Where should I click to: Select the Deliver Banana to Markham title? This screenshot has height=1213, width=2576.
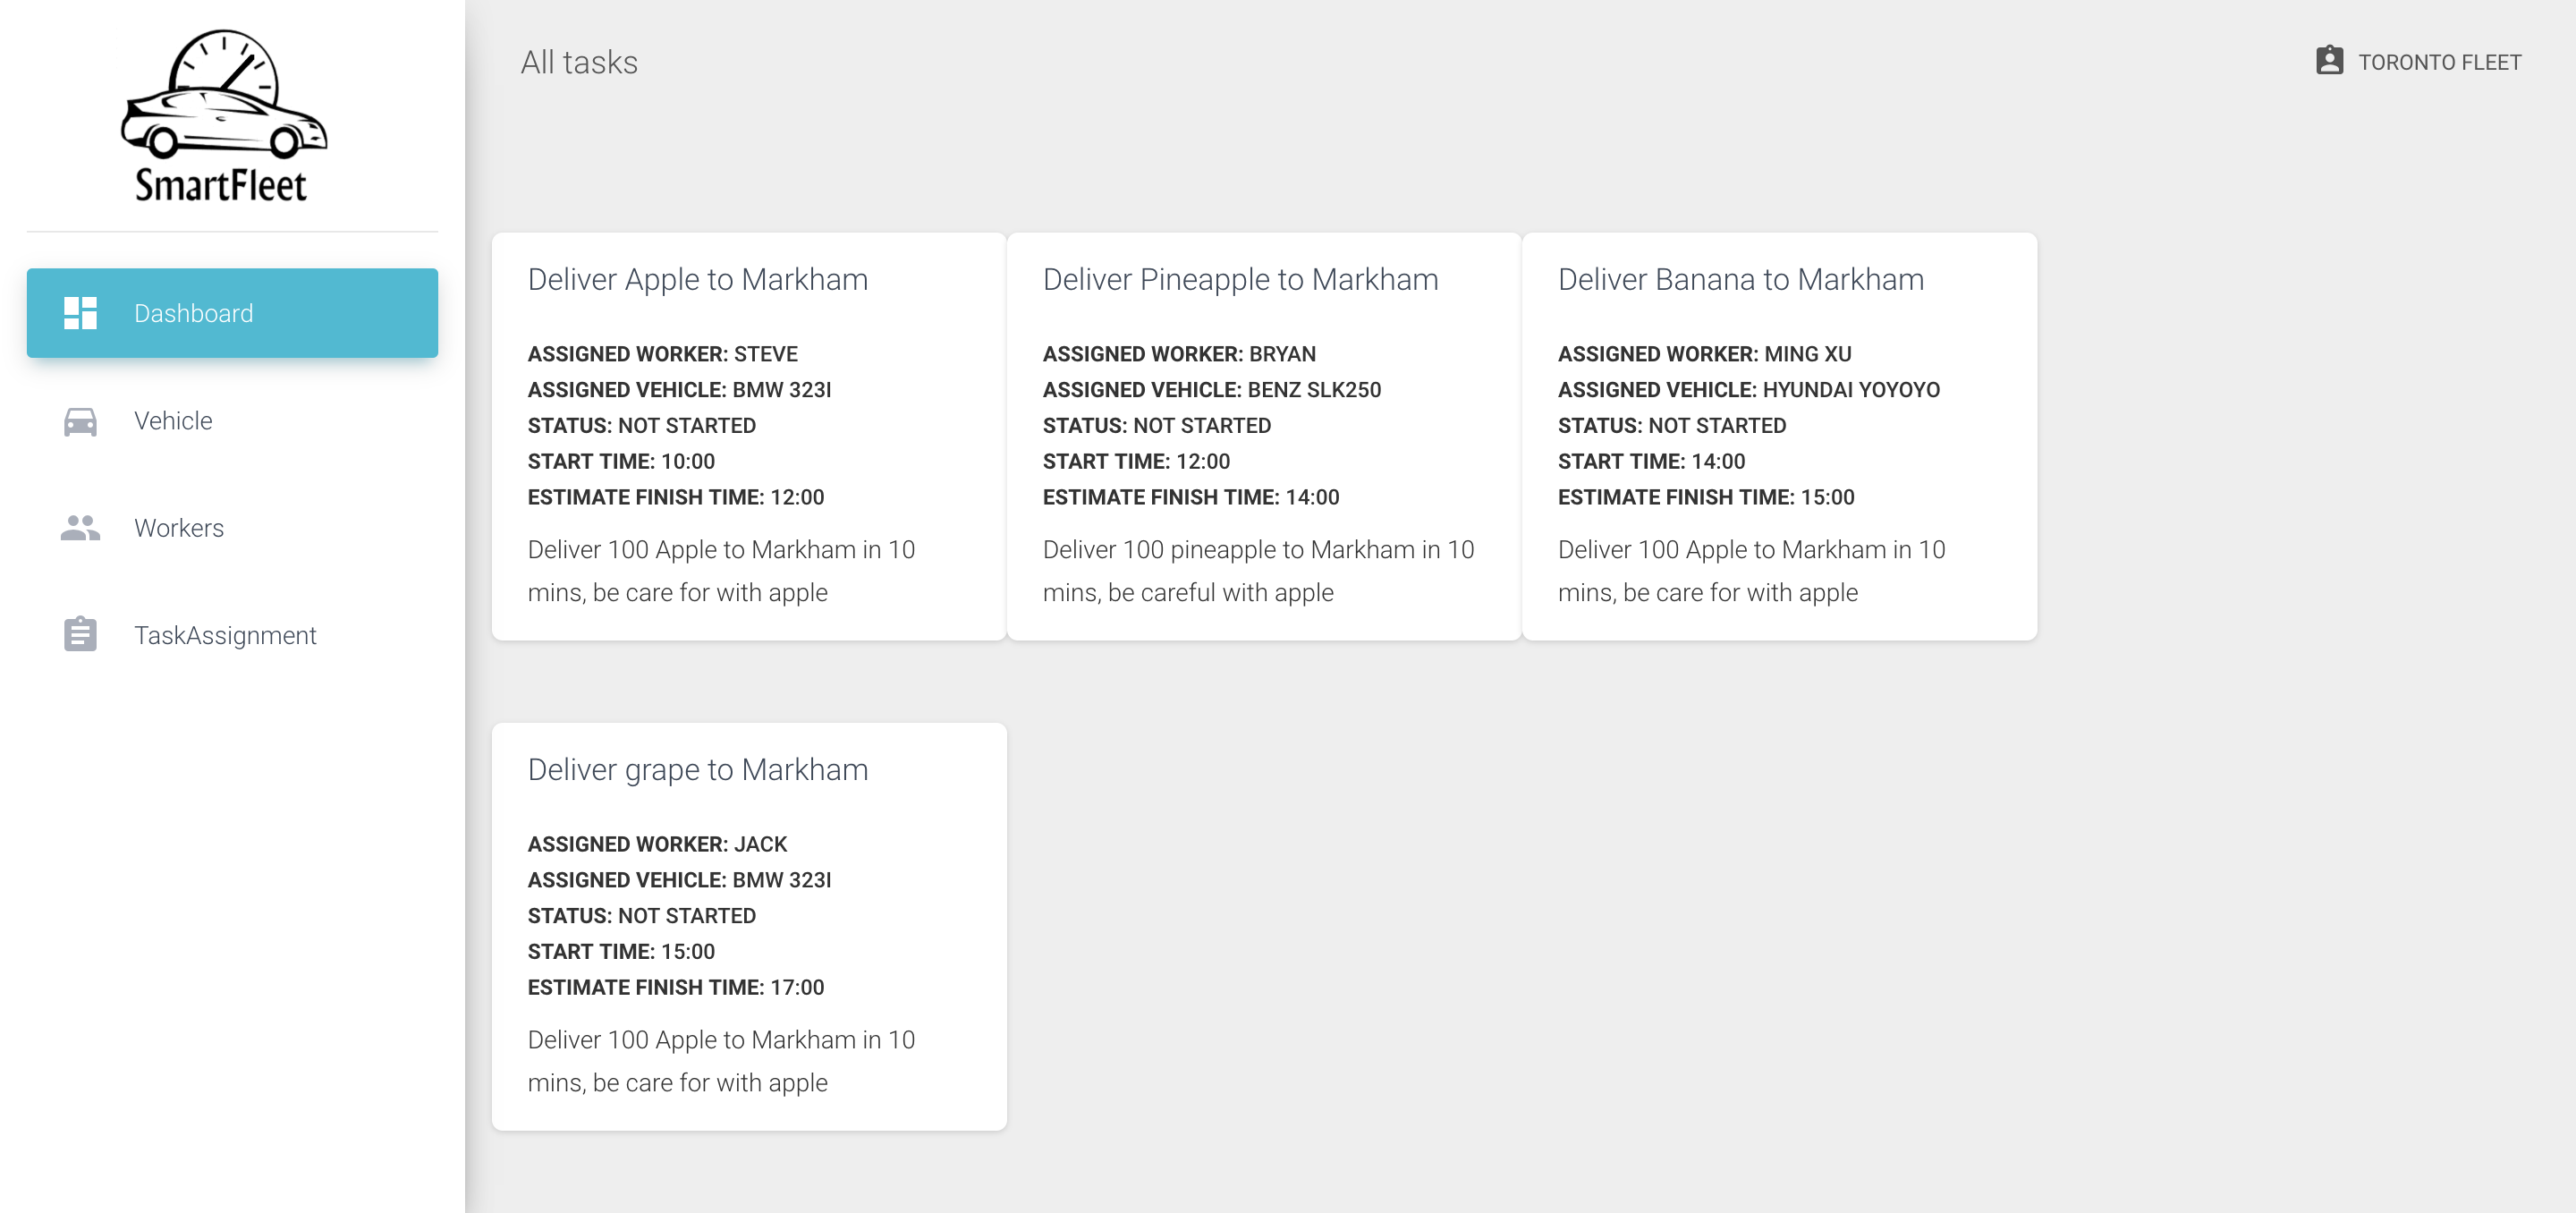click(1740, 279)
